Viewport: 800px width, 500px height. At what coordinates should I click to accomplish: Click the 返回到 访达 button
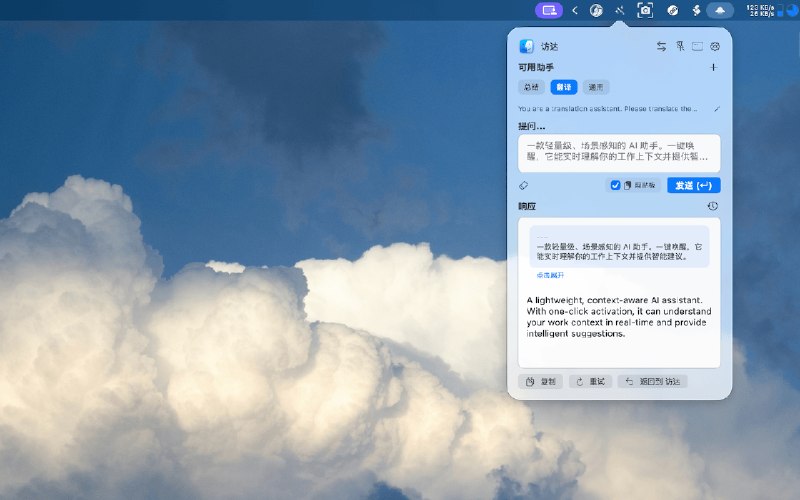pos(653,382)
